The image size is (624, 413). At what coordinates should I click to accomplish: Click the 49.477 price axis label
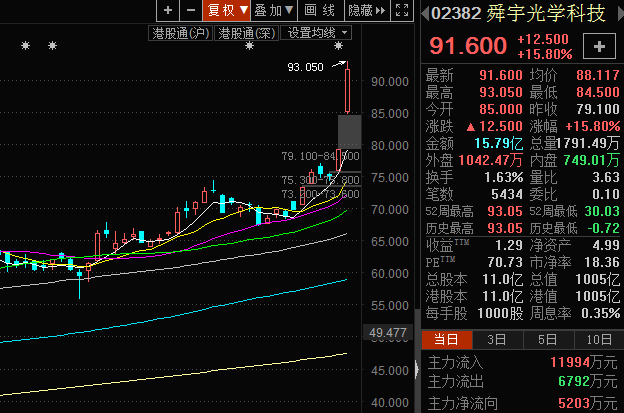386,332
